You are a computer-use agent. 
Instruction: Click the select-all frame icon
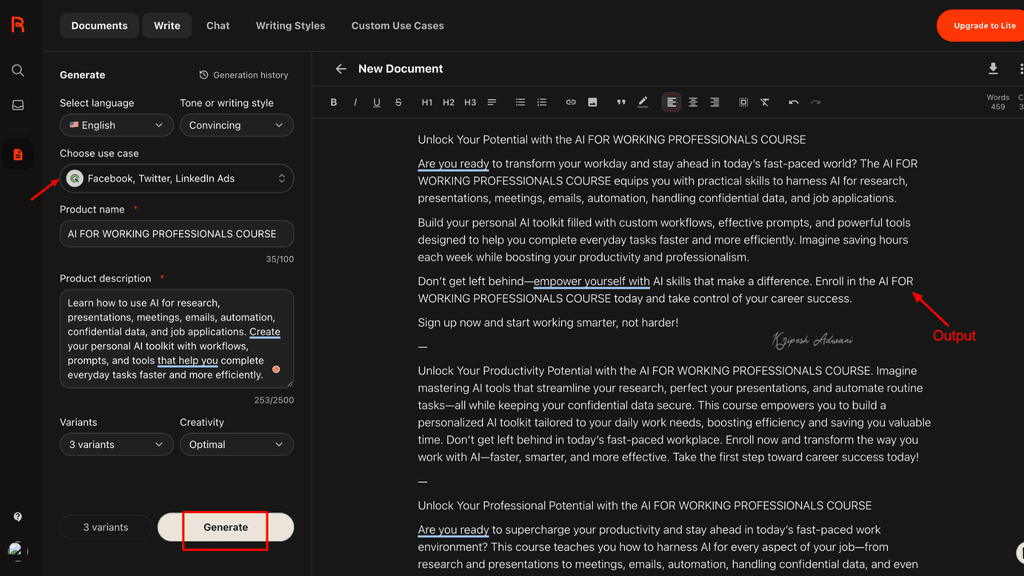pos(743,103)
